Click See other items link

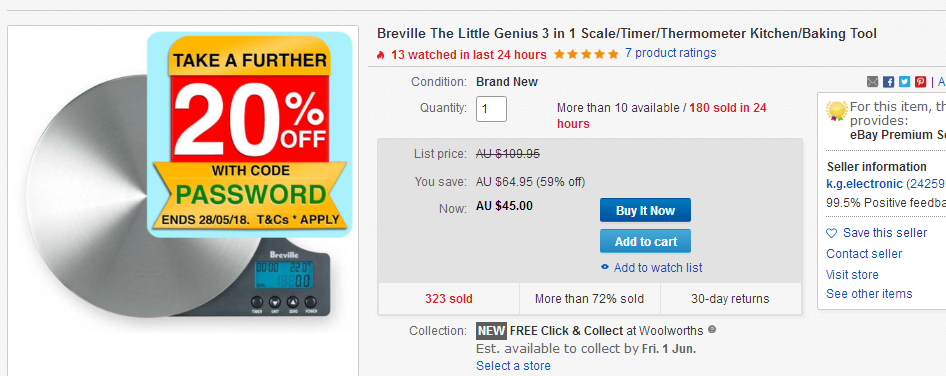869,294
